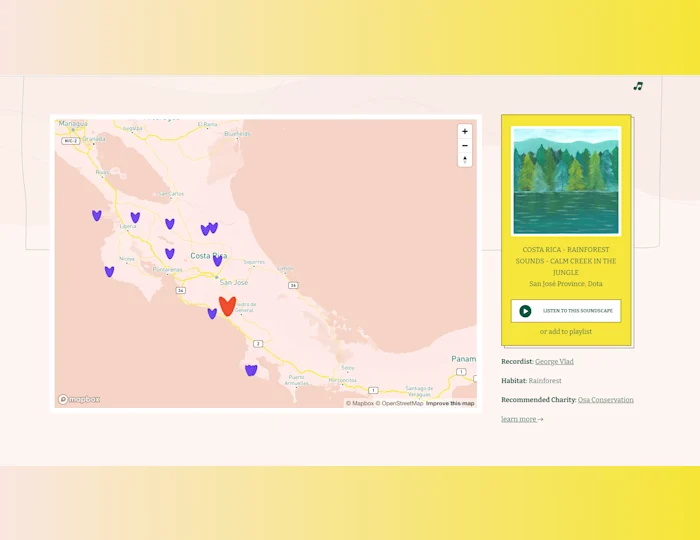This screenshot has width=700, height=540.
Task: Click the Puntarenas label on the map
Action: pos(167,270)
